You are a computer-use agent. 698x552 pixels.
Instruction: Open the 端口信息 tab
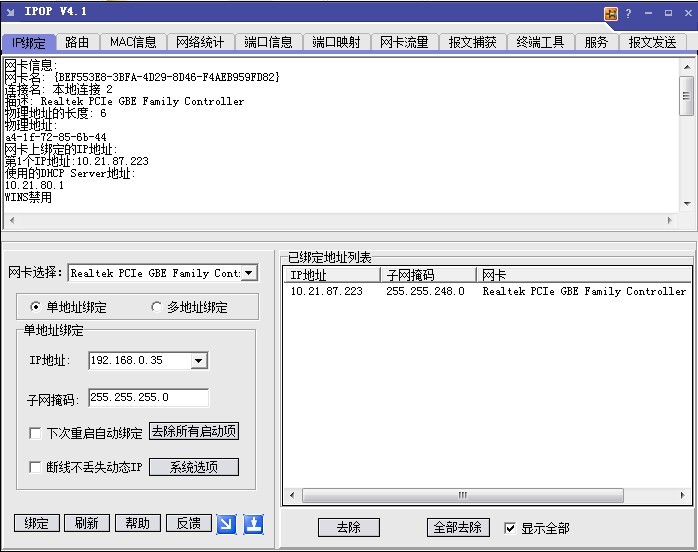[x=268, y=42]
